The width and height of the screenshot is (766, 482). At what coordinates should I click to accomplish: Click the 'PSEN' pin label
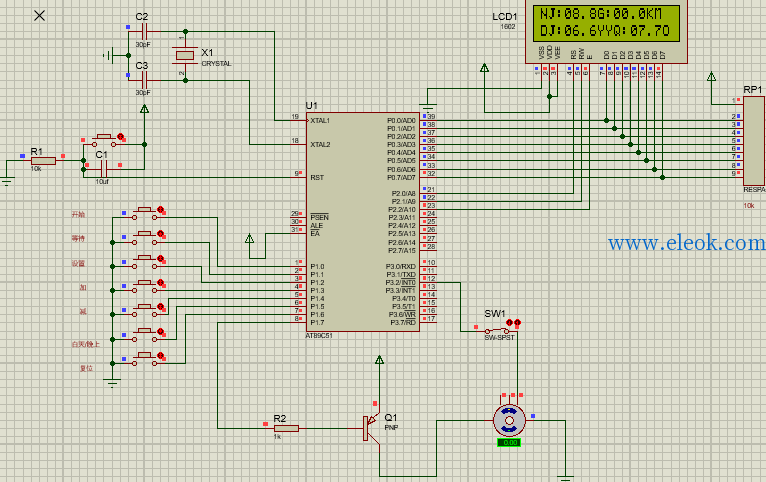[319, 217]
